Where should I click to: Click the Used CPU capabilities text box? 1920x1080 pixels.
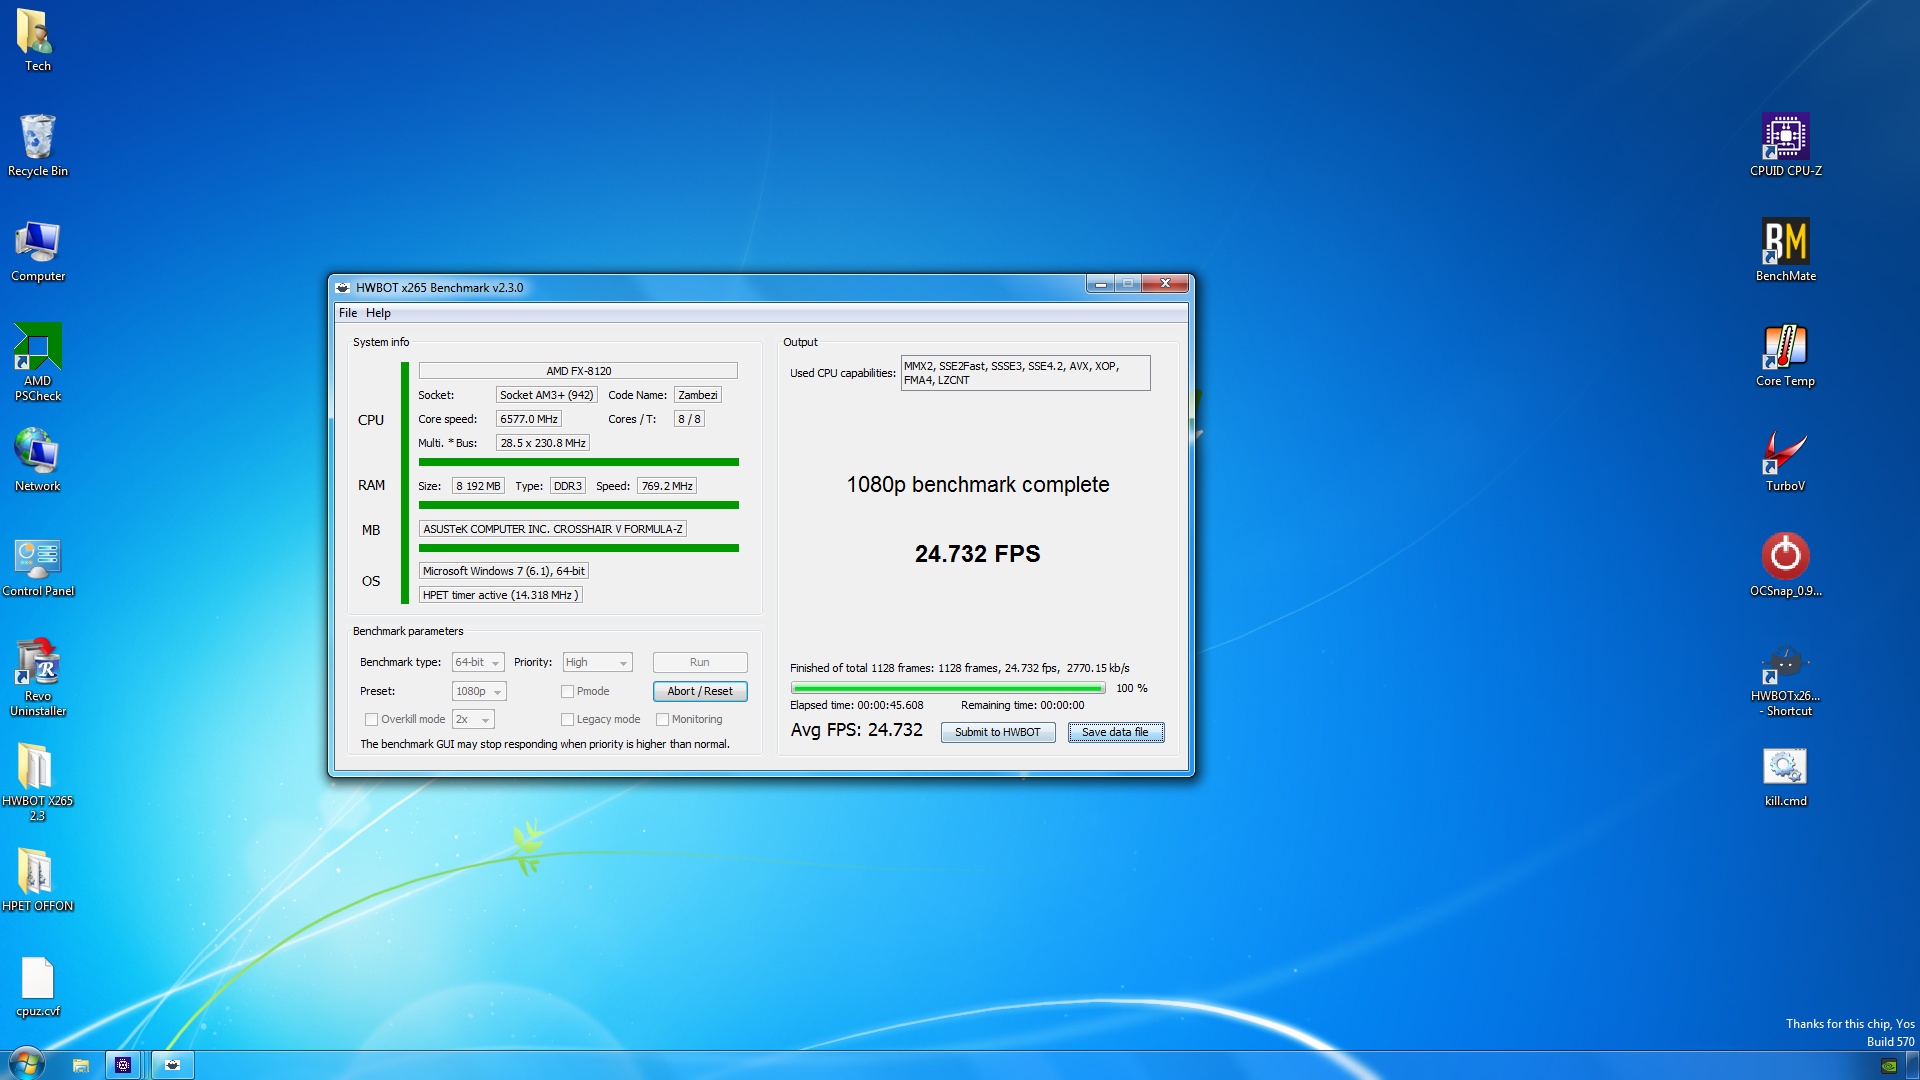coord(1025,373)
